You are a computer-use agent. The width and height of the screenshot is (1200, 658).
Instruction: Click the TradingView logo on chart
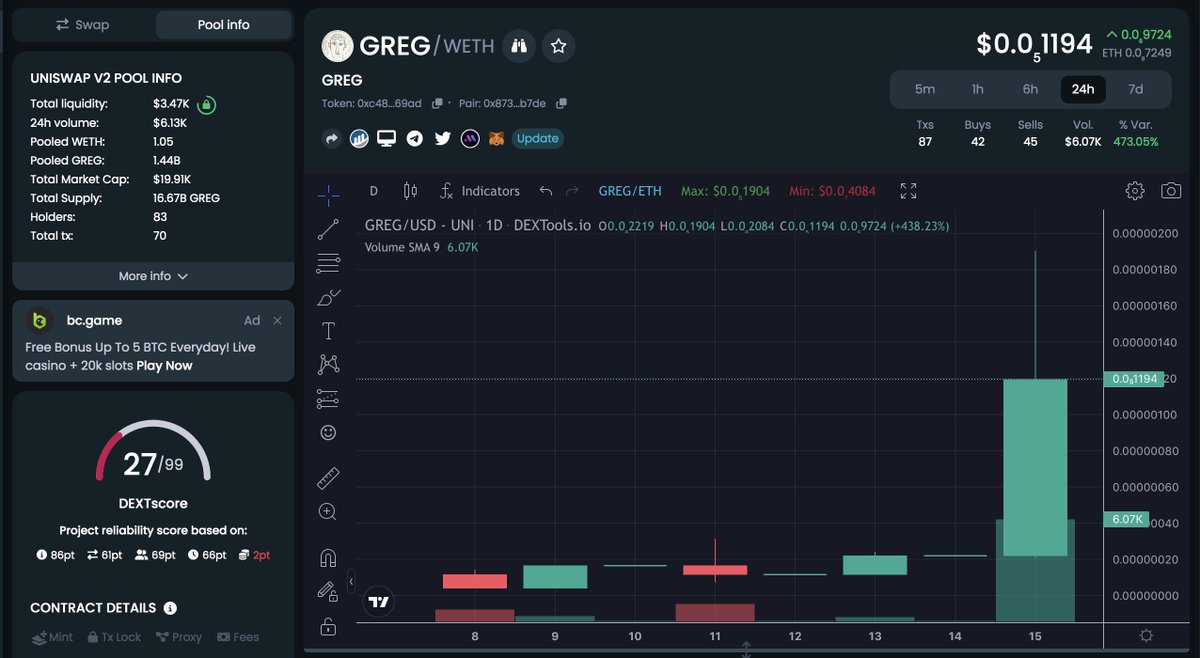click(x=379, y=602)
